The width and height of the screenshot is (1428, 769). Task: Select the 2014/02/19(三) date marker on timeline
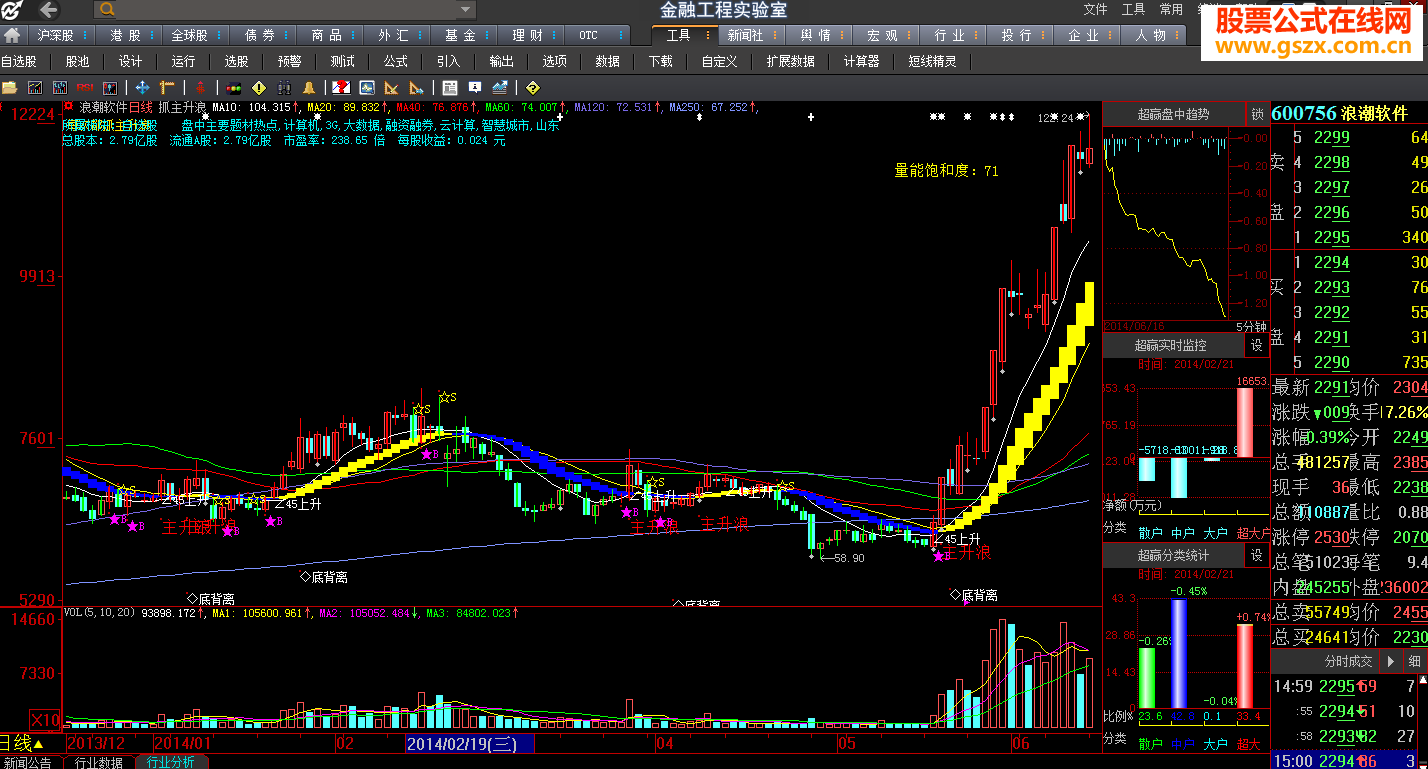tap(468, 744)
